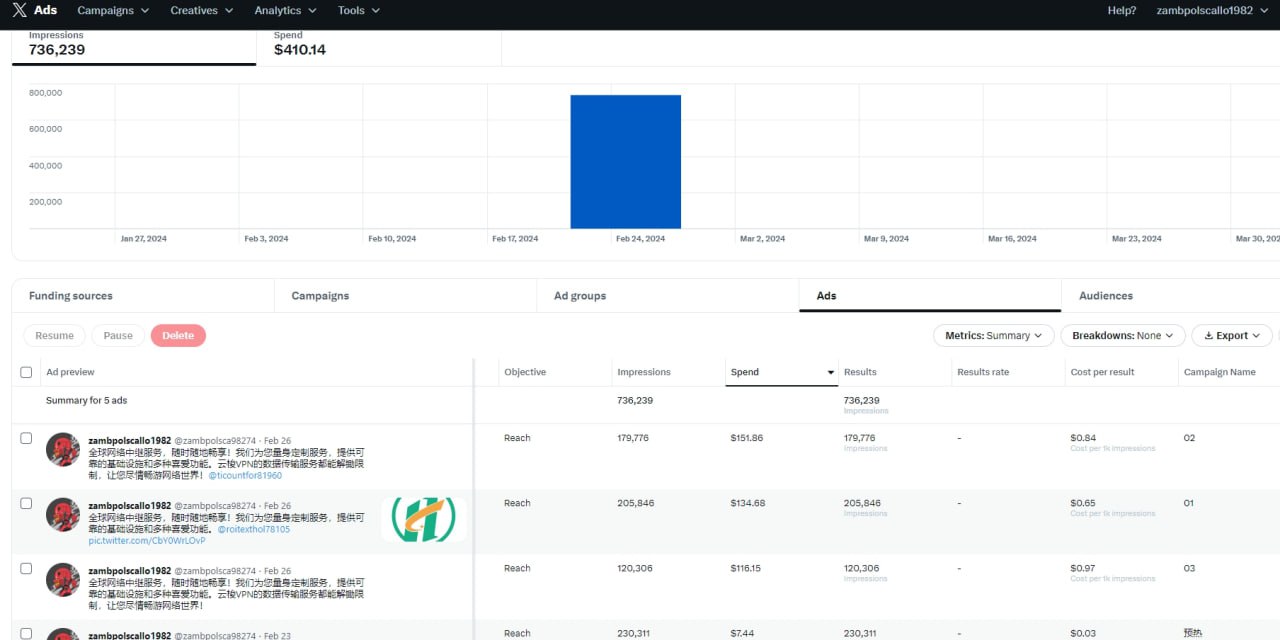The height and width of the screenshot is (640, 1280).
Task: Open the green logo ad image thumbnail
Action: click(423, 520)
